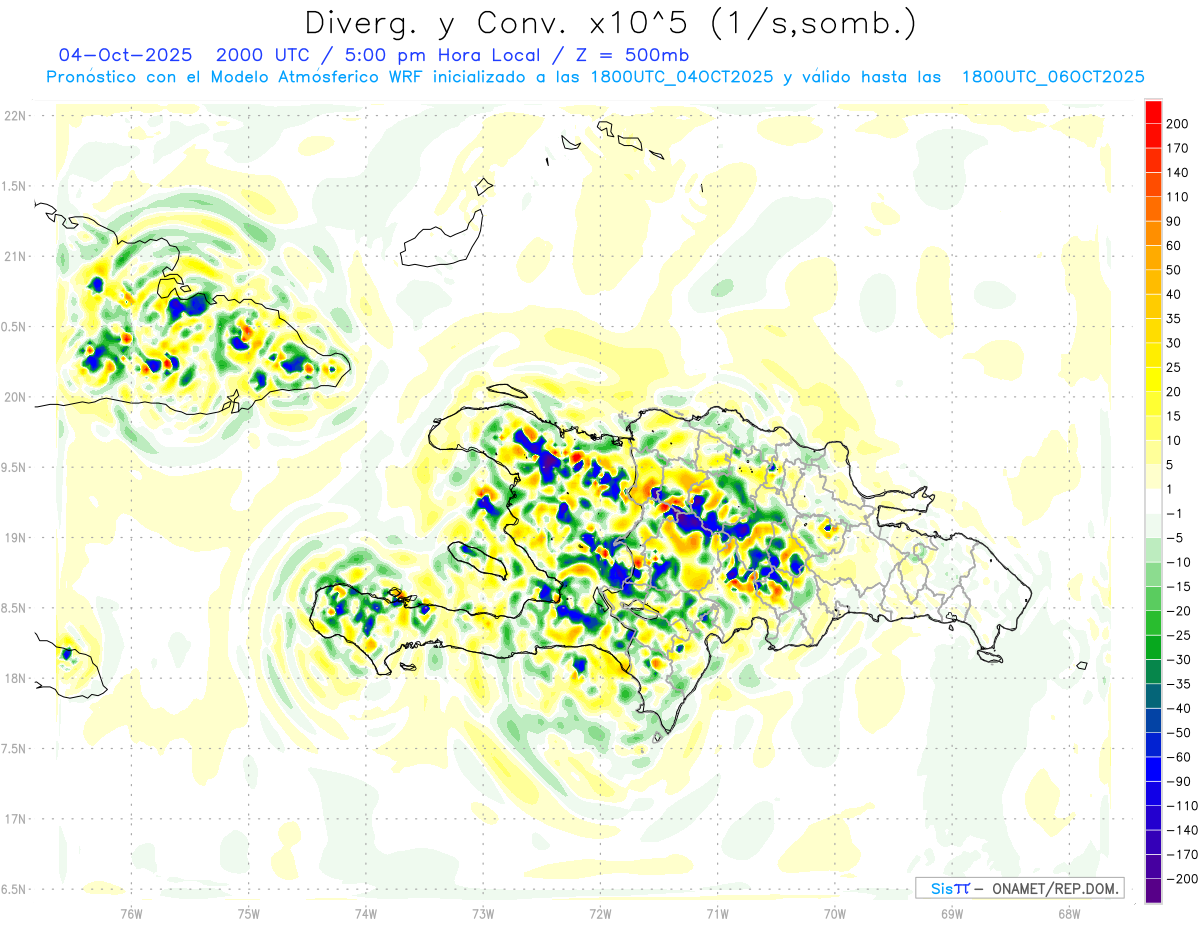The height and width of the screenshot is (927, 1200).
Task: Click the '1800UTC_04OCT2025' initialization time text
Action: [x=682, y=77]
